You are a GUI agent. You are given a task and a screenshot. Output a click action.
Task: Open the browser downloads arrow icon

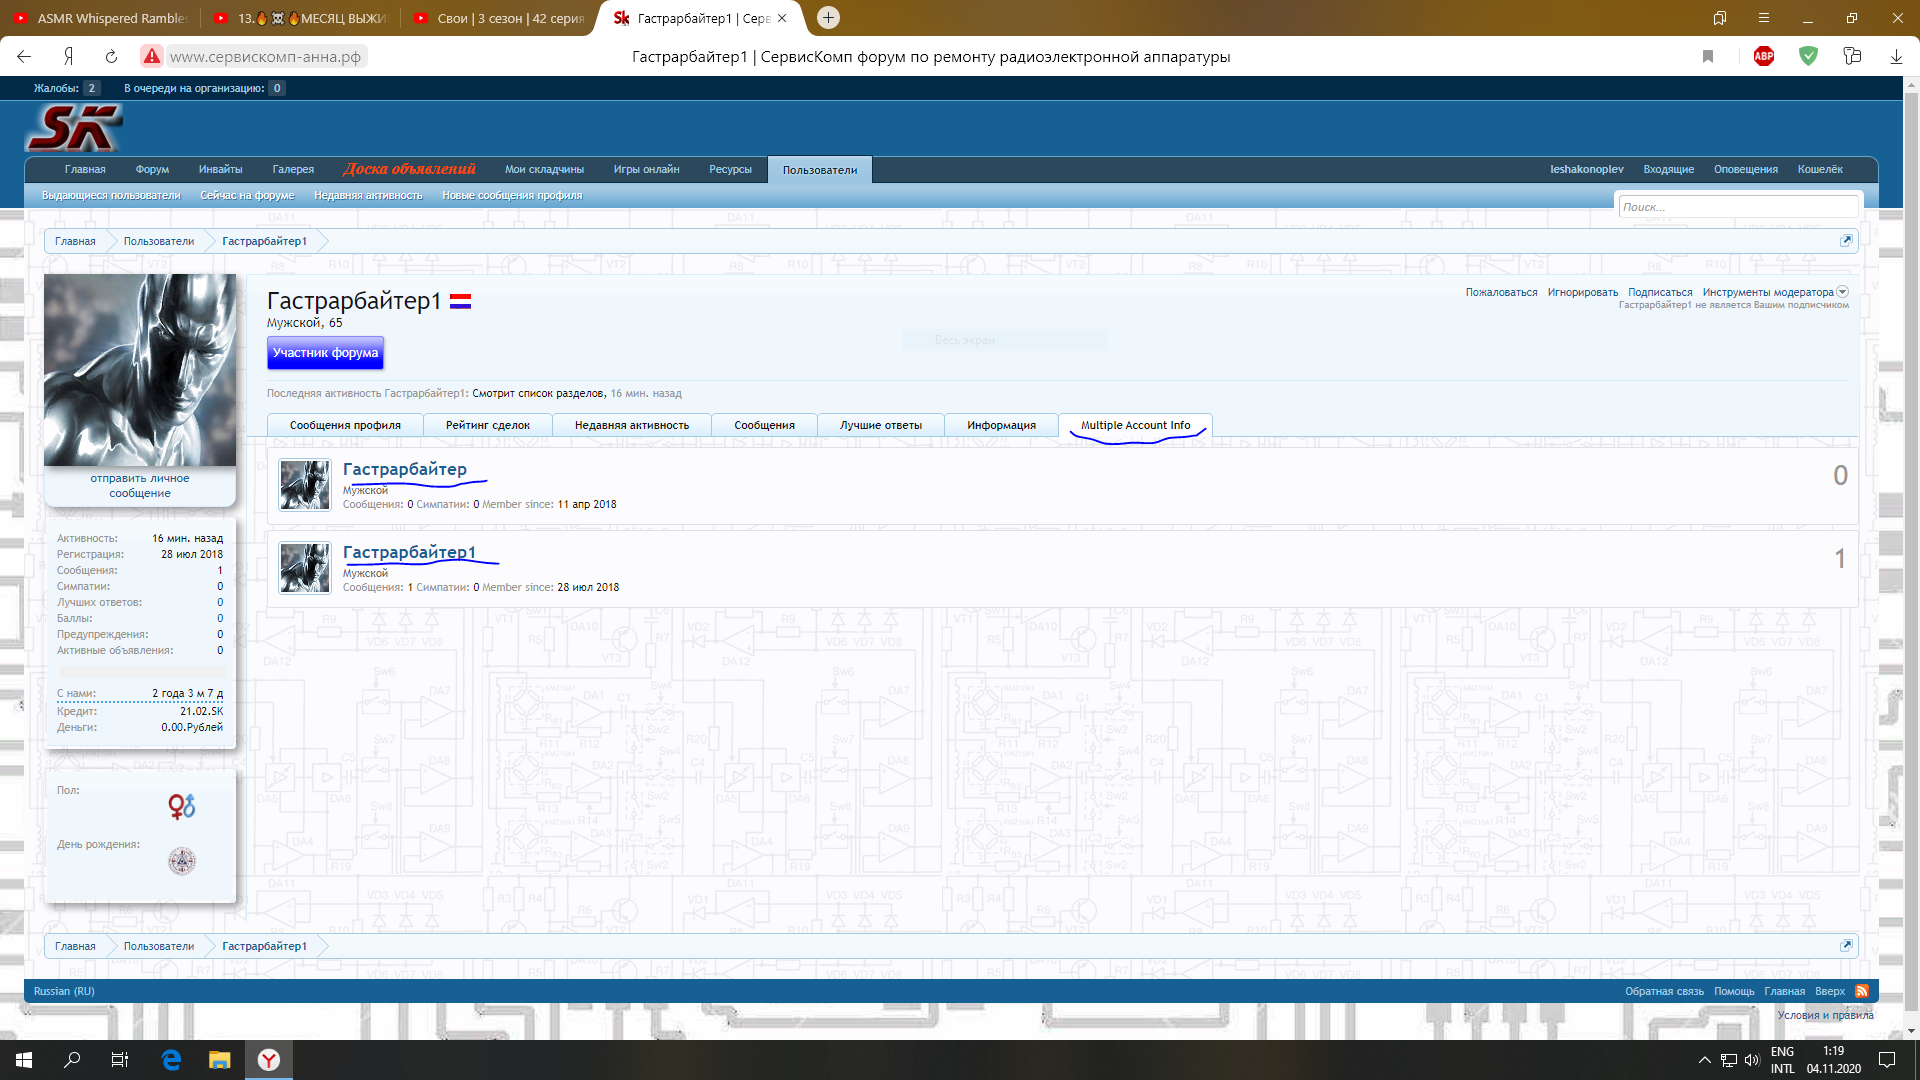click(1896, 56)
